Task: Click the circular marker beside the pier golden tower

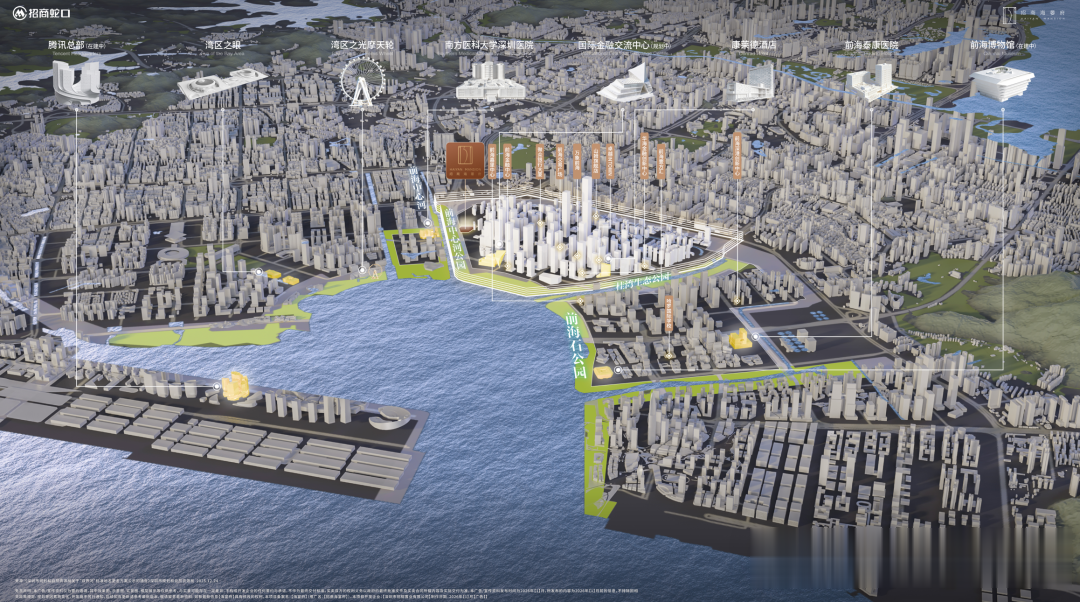Action: [217, 387]
